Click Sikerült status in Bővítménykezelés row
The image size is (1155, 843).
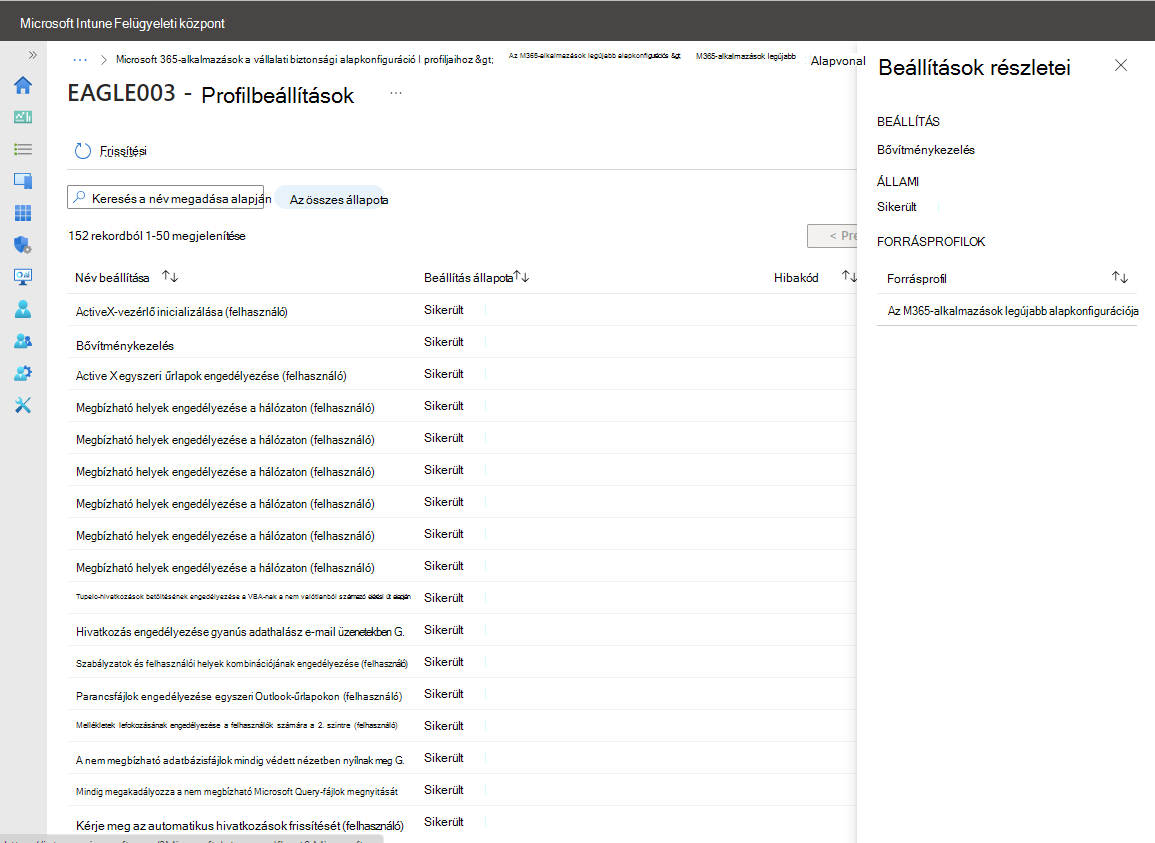coord(443,342)
